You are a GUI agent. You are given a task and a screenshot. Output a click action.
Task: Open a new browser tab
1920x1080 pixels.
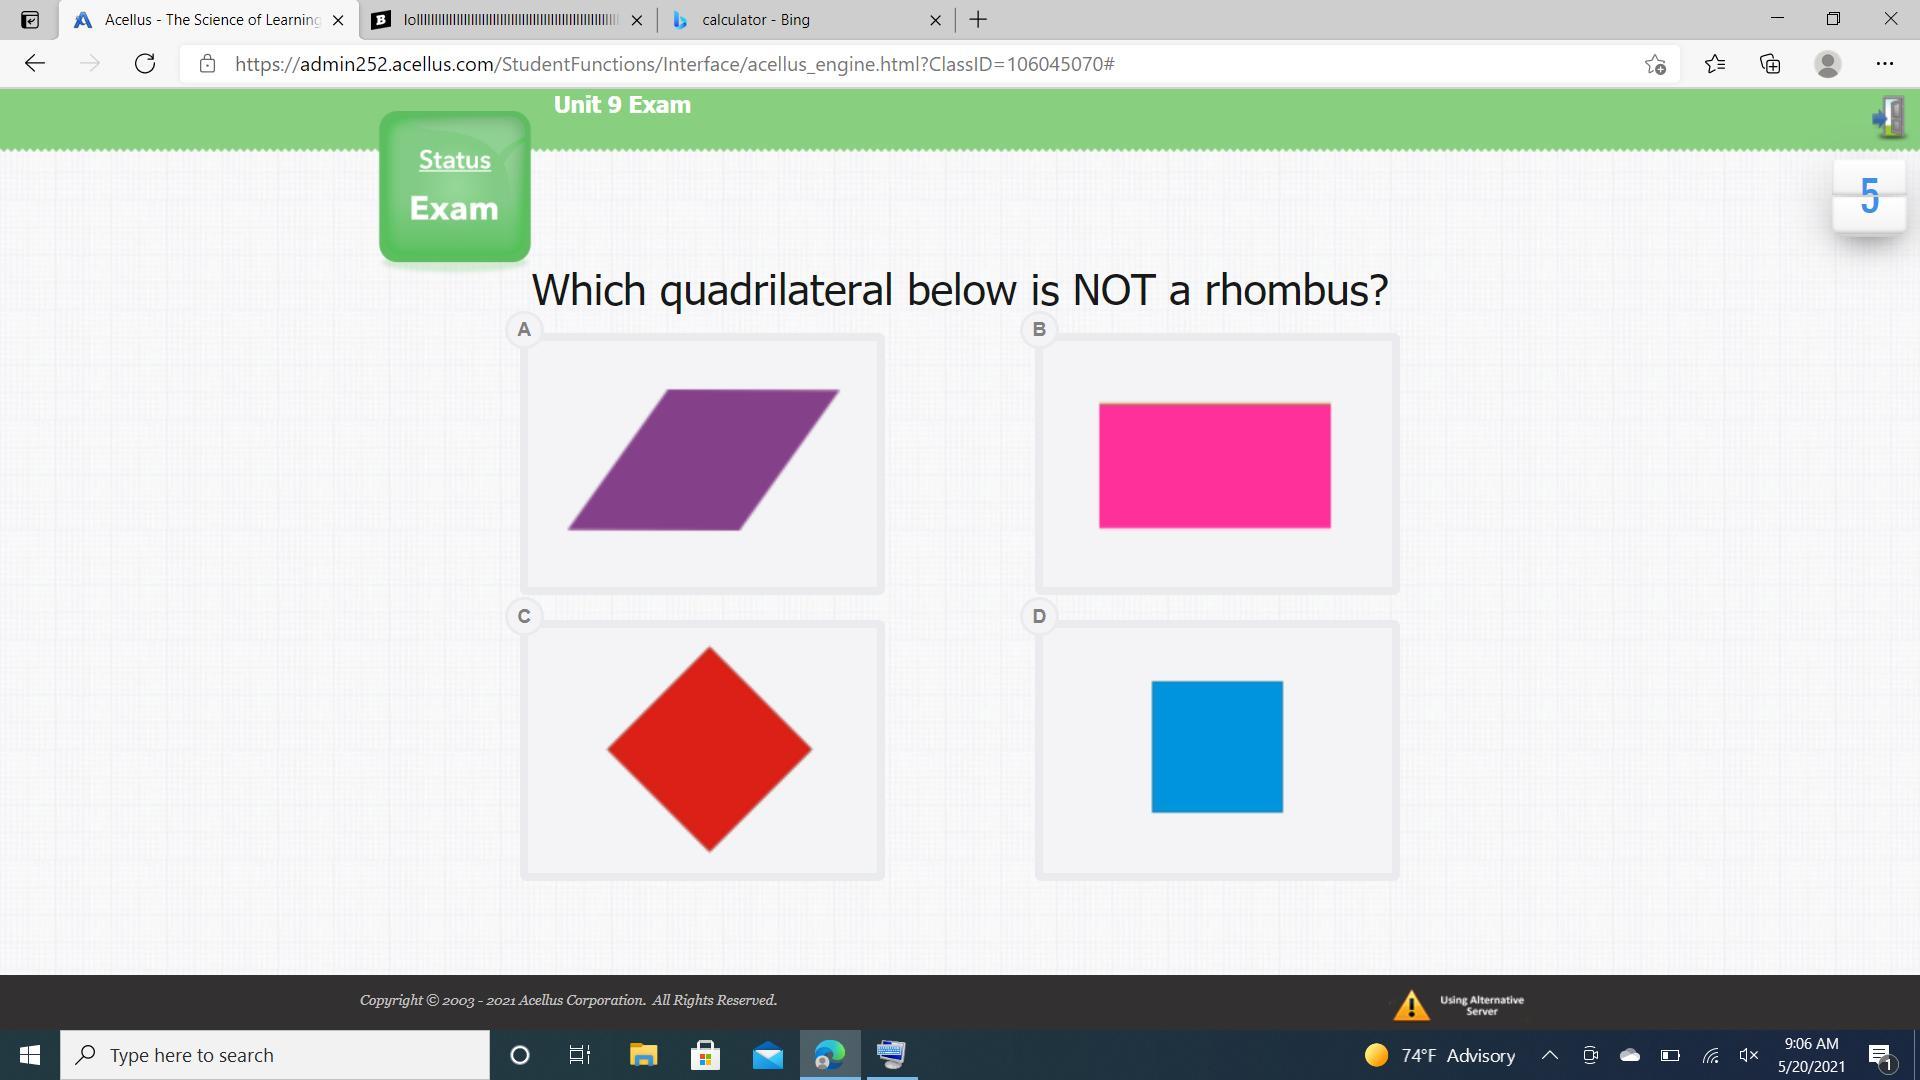point(978,19)
